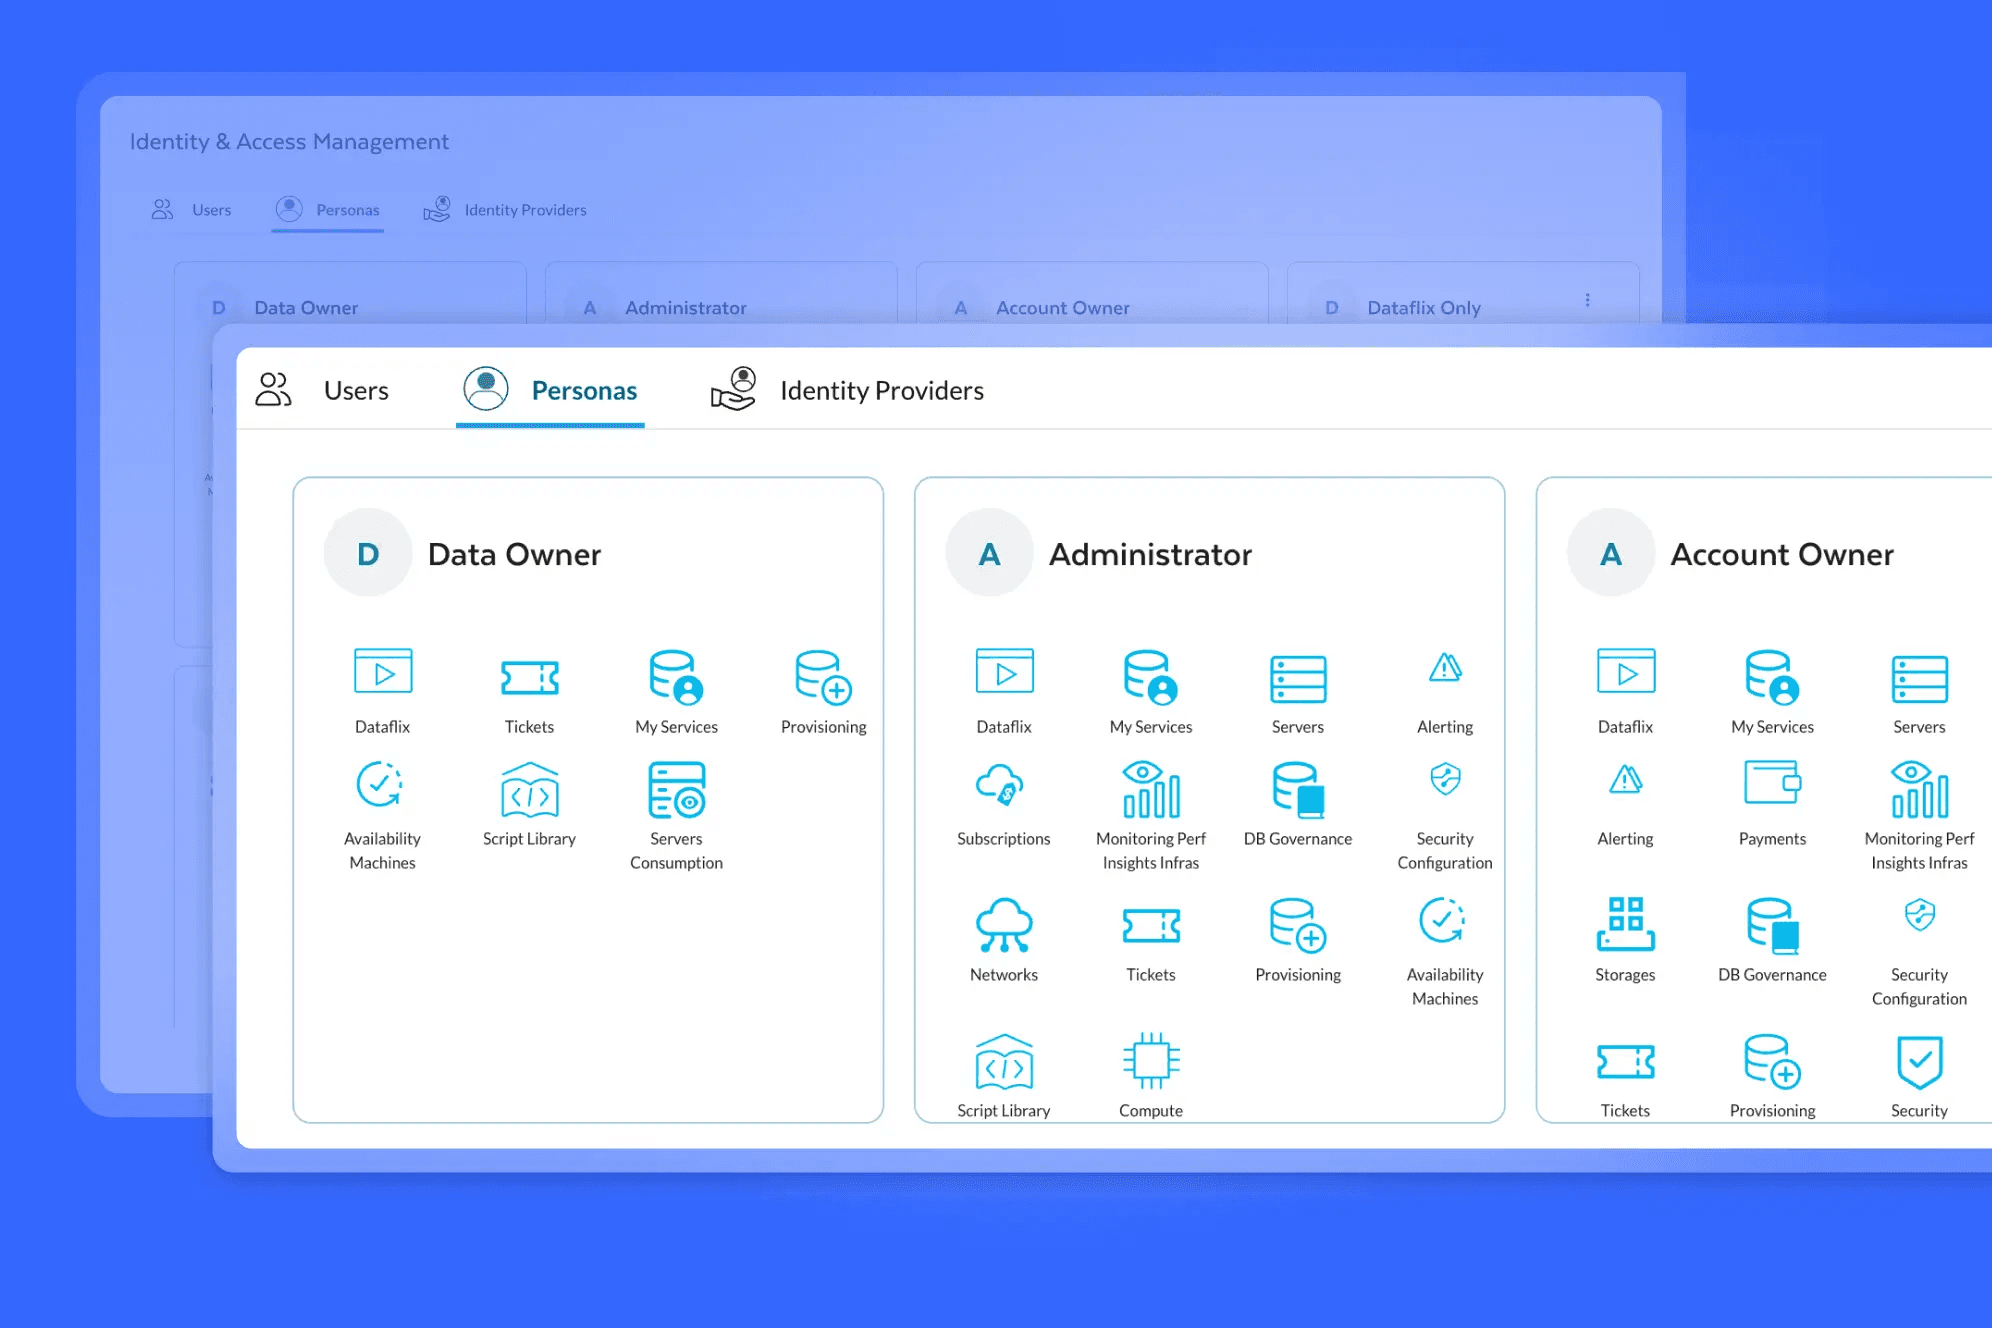Select DB Governance icon under Administrator

pyautogui.click(x=1298, y=790)
